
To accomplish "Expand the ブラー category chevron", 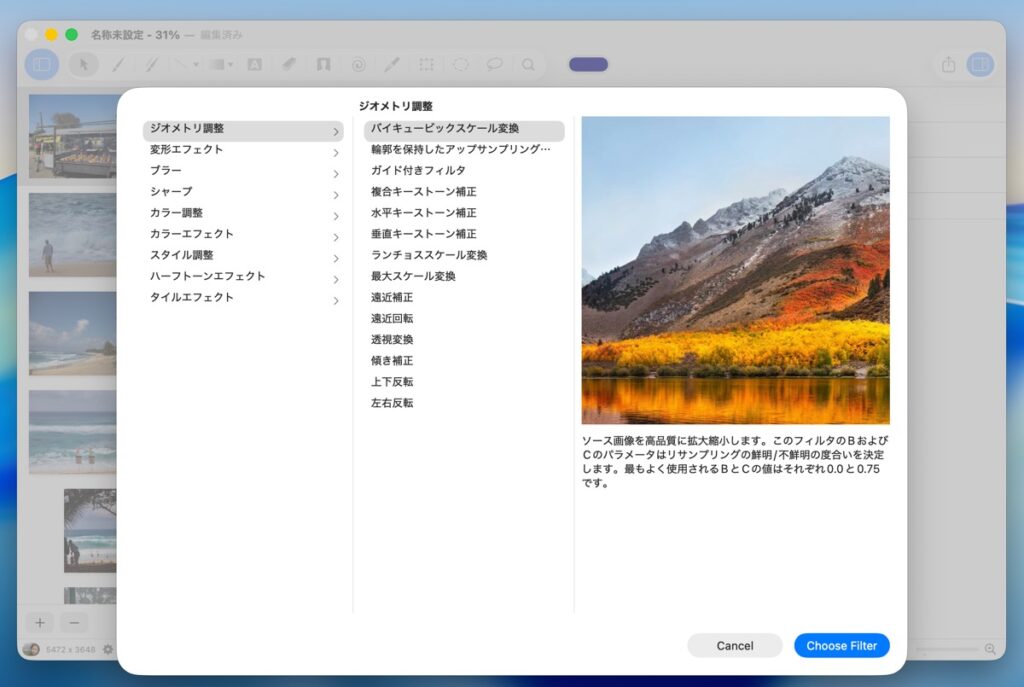I will click(335, 174).
